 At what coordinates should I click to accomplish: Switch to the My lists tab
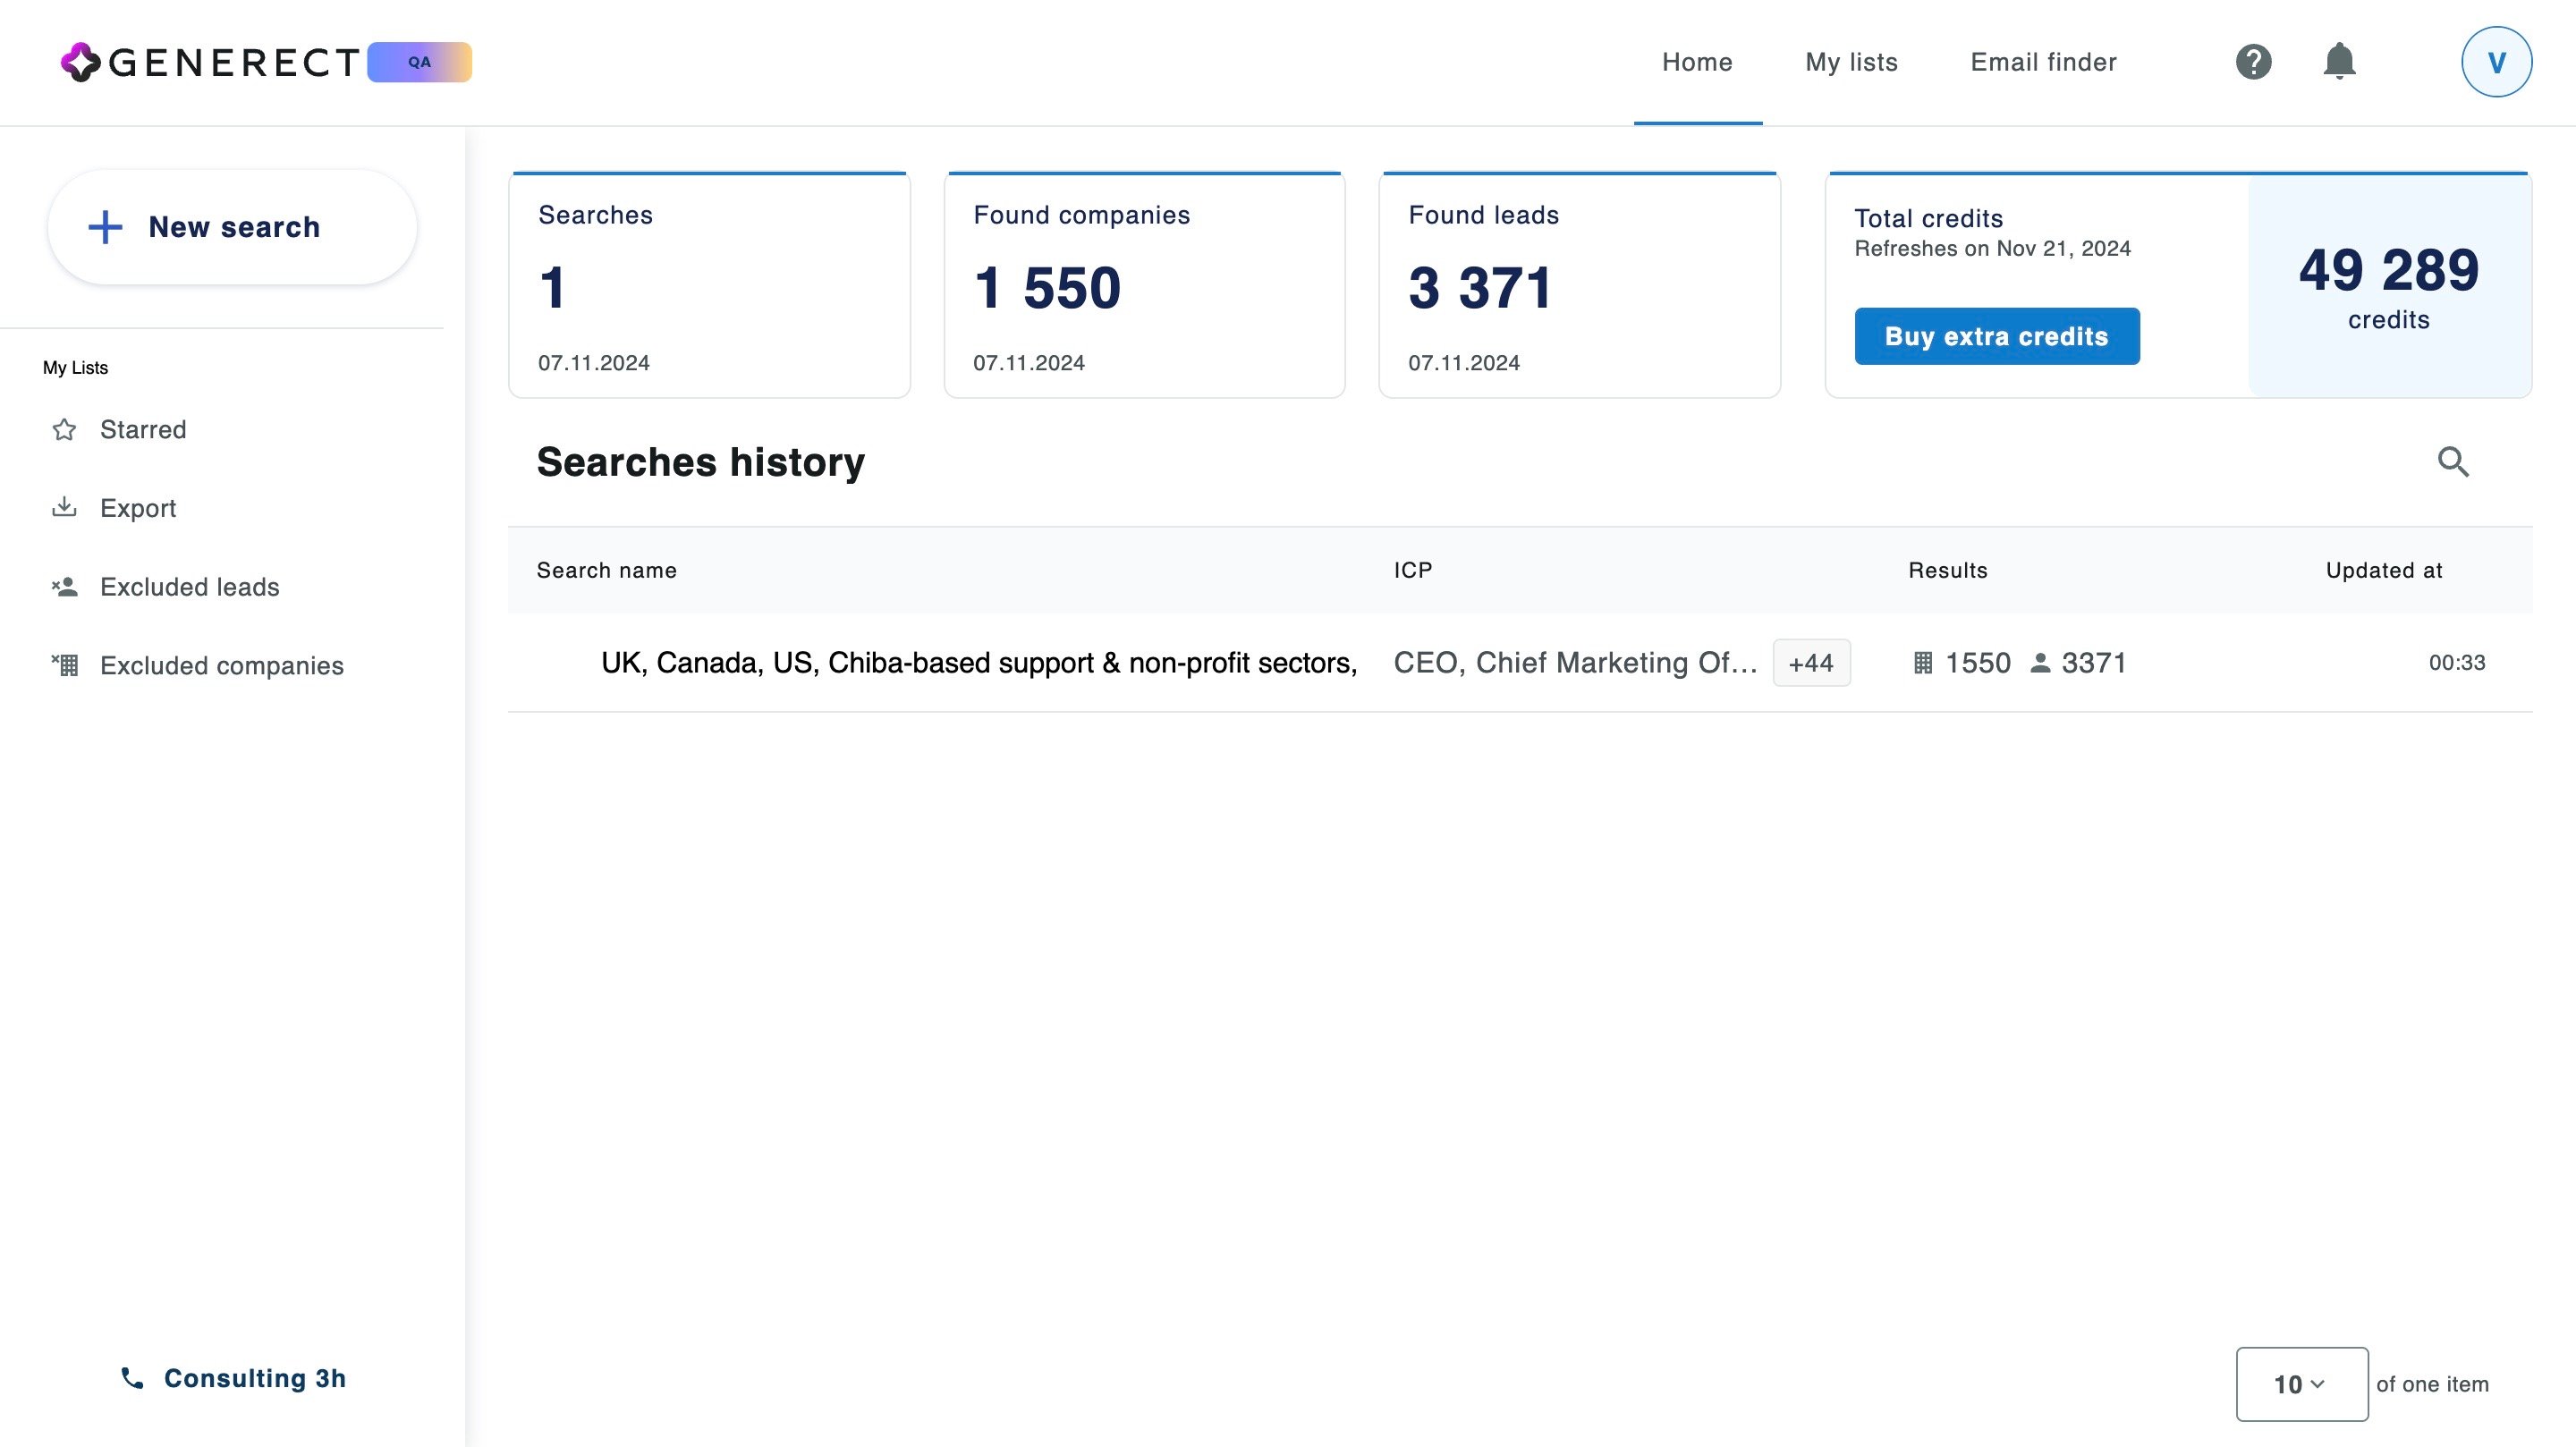click(x=1851, y=62)
